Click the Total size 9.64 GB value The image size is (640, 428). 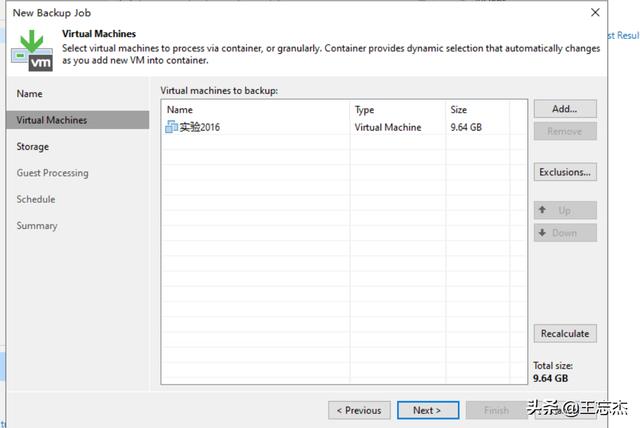coord(550,378)
